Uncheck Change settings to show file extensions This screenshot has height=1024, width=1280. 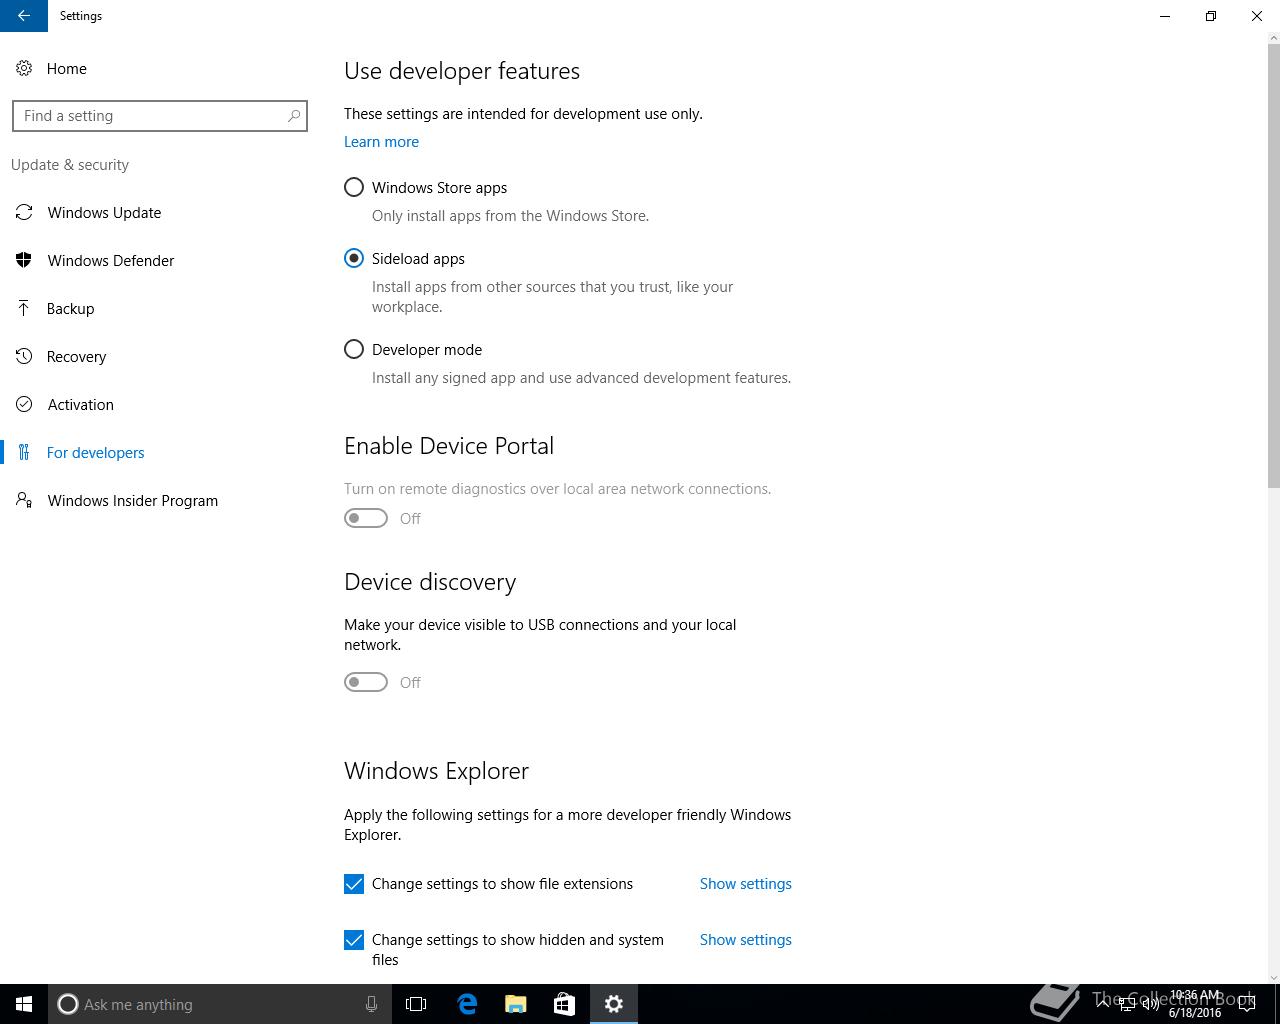[354, 884]
